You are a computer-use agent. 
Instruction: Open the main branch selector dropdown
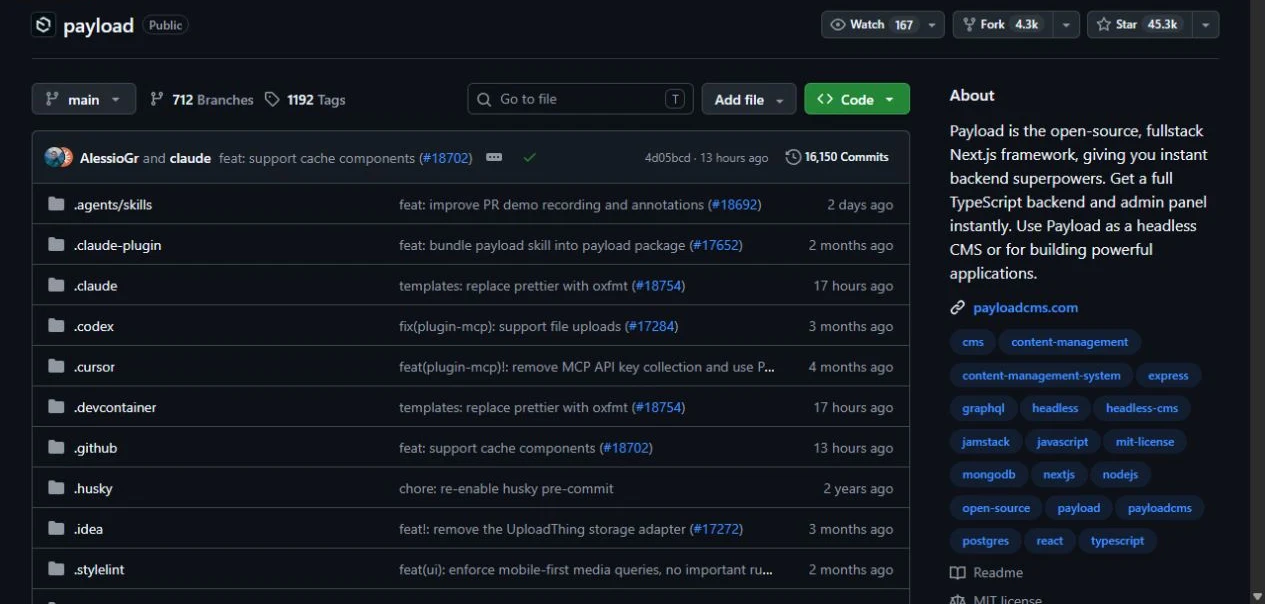point(83,99)
